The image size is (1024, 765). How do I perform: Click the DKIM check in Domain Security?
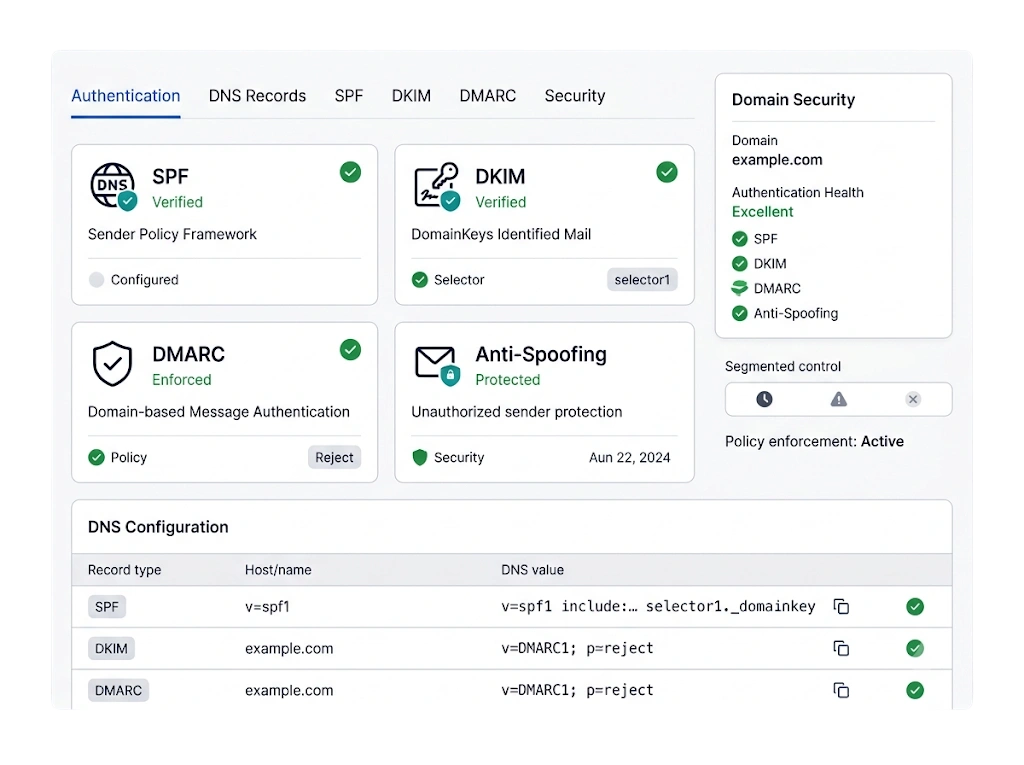[739, 264]
